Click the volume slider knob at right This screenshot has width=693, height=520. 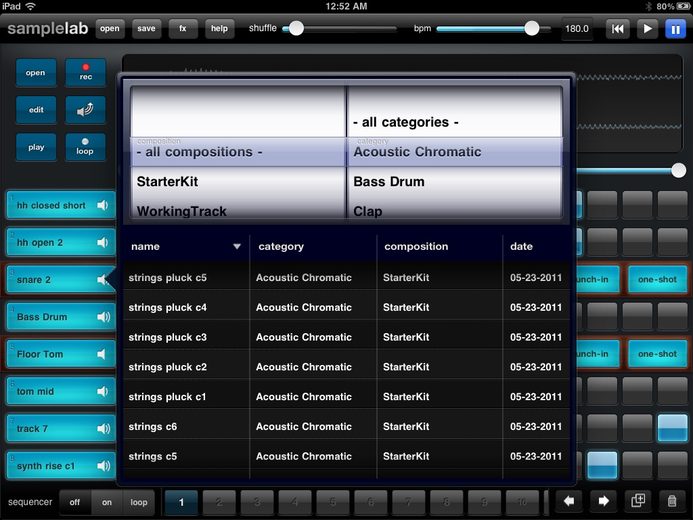point(678,171)
